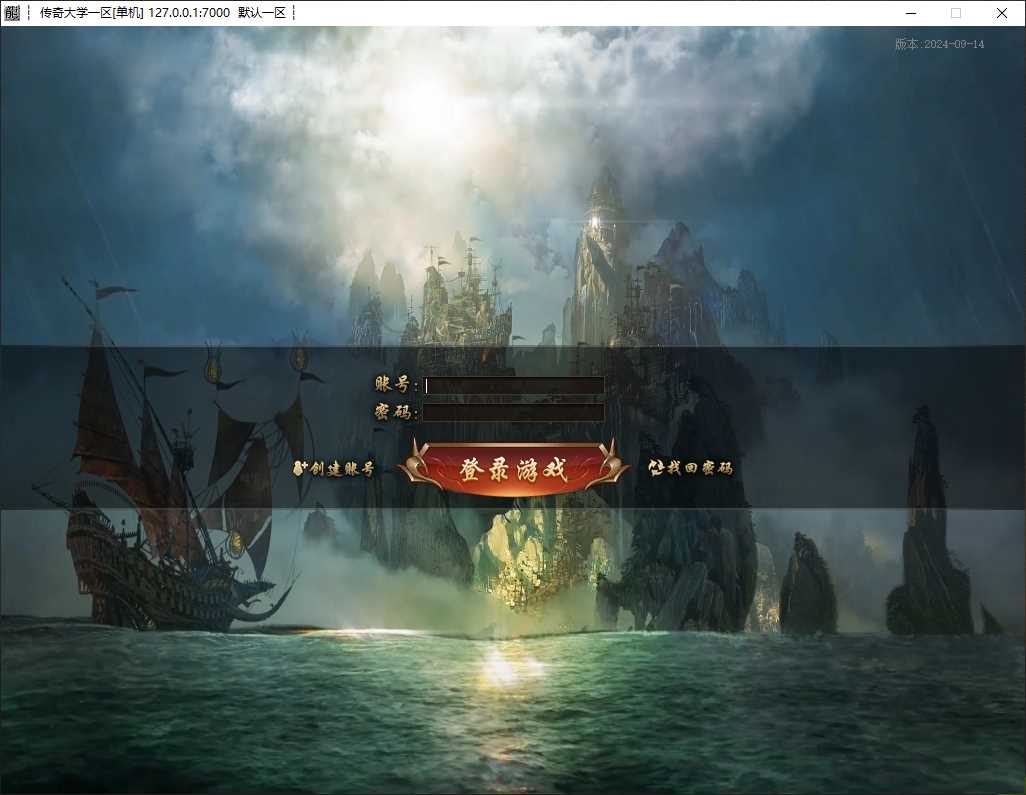Click the 登录游戏 login button
The image size is (1026, 795).
tap(513, 468)
